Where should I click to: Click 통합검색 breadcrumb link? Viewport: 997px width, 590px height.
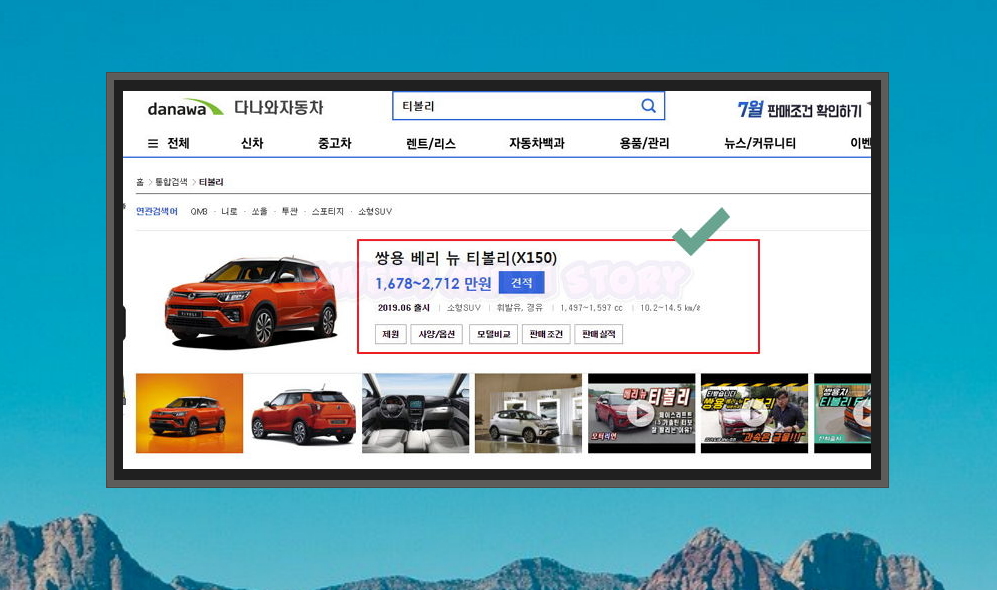(171, 182)
